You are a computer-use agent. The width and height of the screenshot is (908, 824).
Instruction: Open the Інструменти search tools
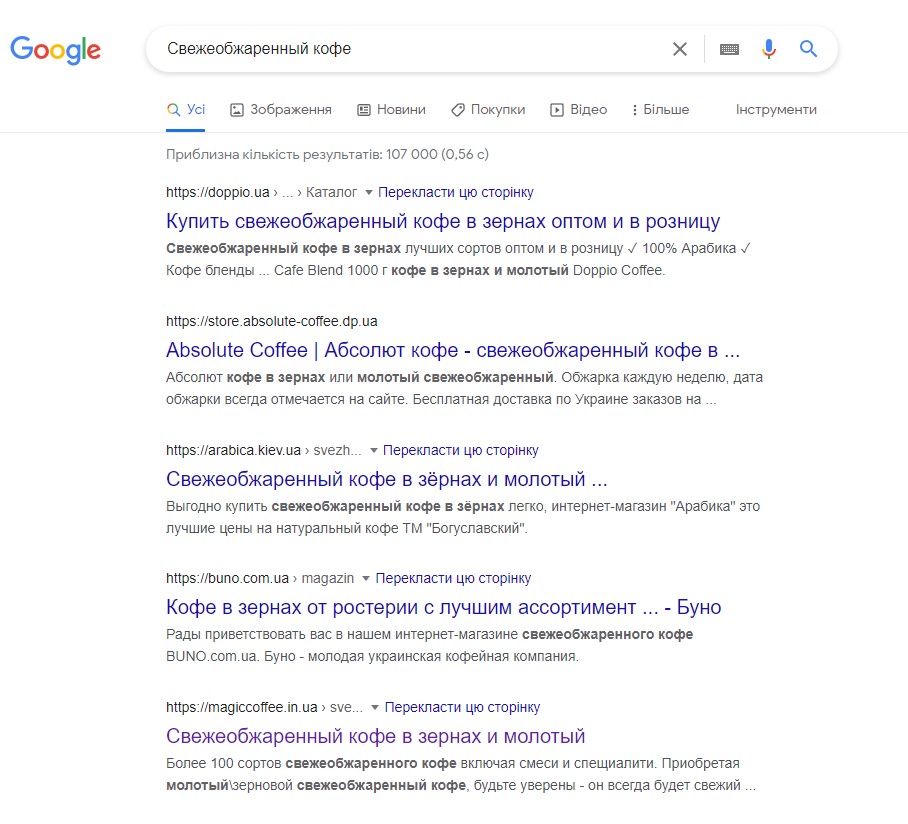pyautogui.click(x=776, y=110)
